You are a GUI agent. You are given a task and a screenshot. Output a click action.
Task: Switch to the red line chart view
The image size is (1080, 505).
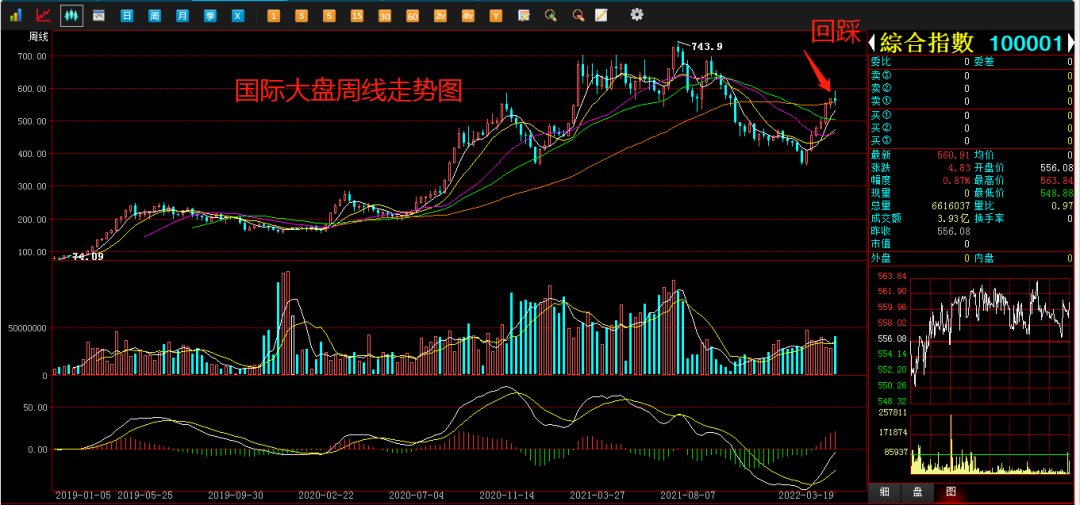coord(43,14)
